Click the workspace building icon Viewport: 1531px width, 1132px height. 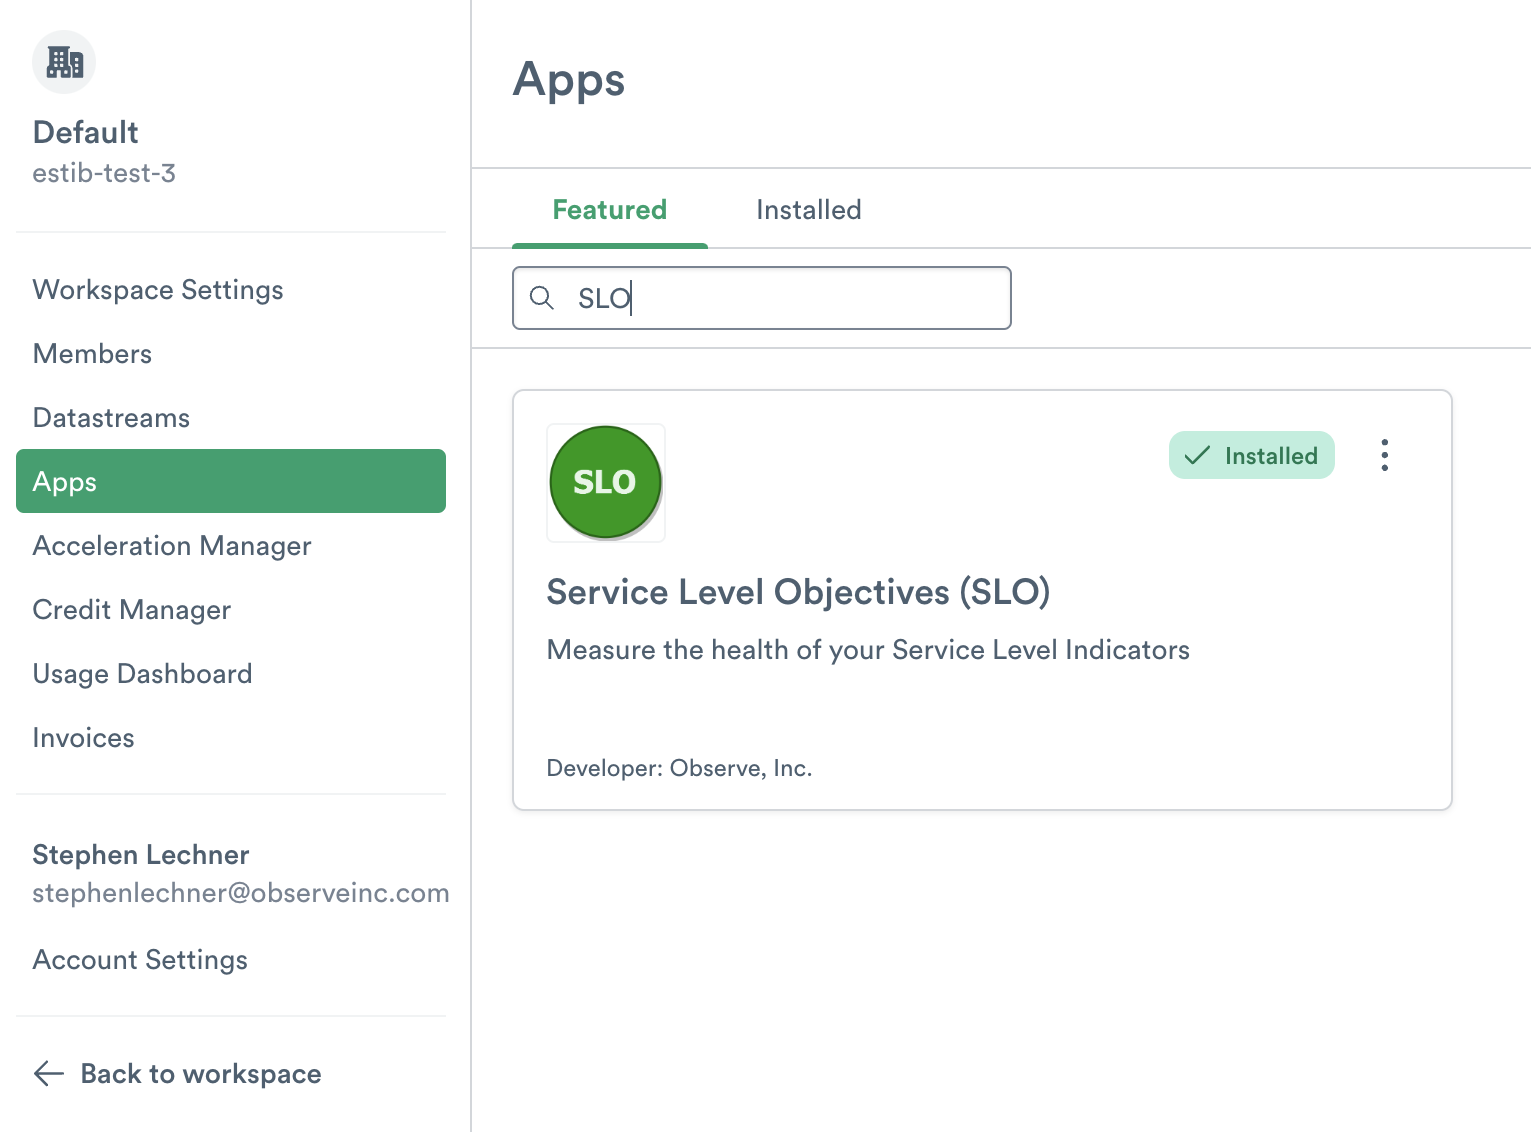point(64,62)
